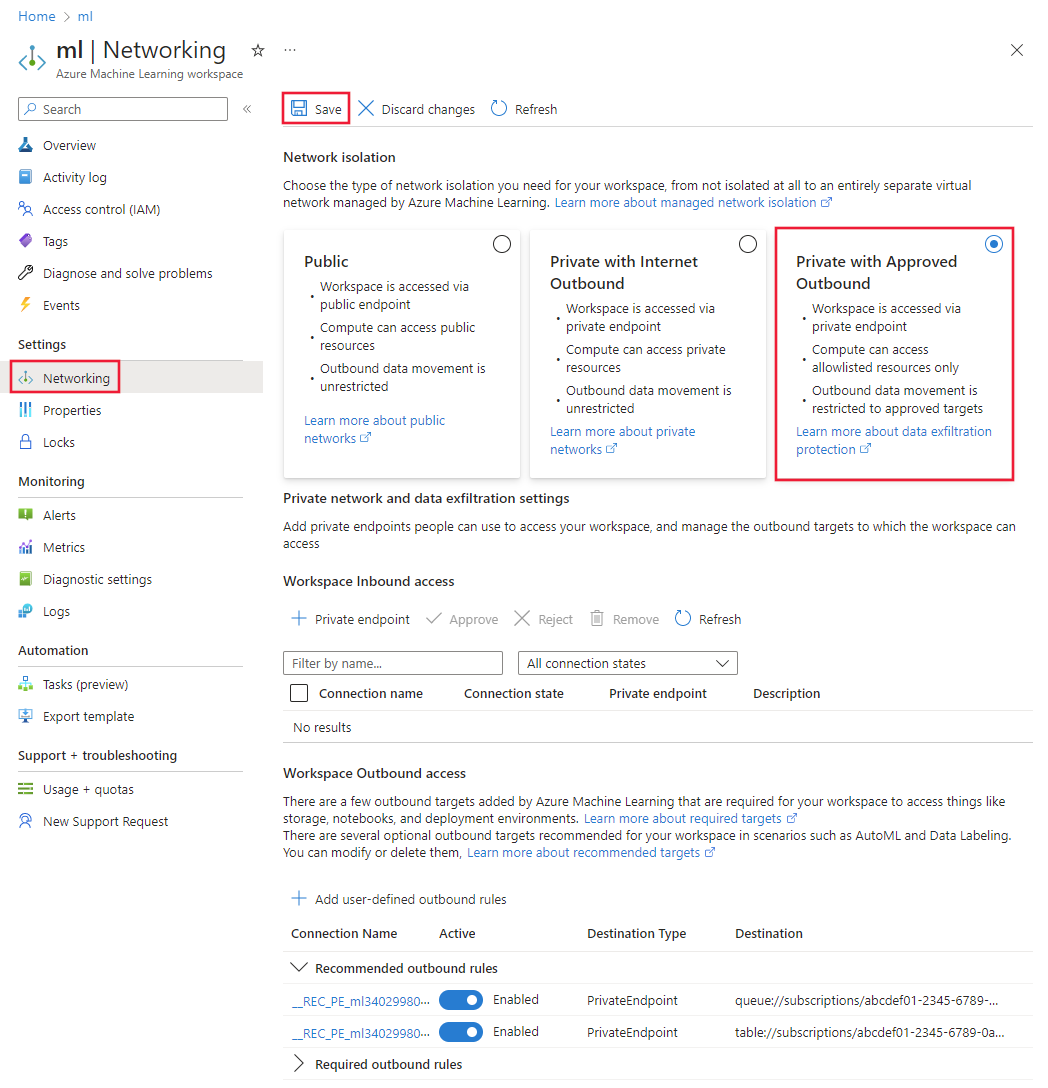Image resolution: width=1048 pixels, height=1088 pixels.
Task: Click the Tags icon
Action: 26,241
